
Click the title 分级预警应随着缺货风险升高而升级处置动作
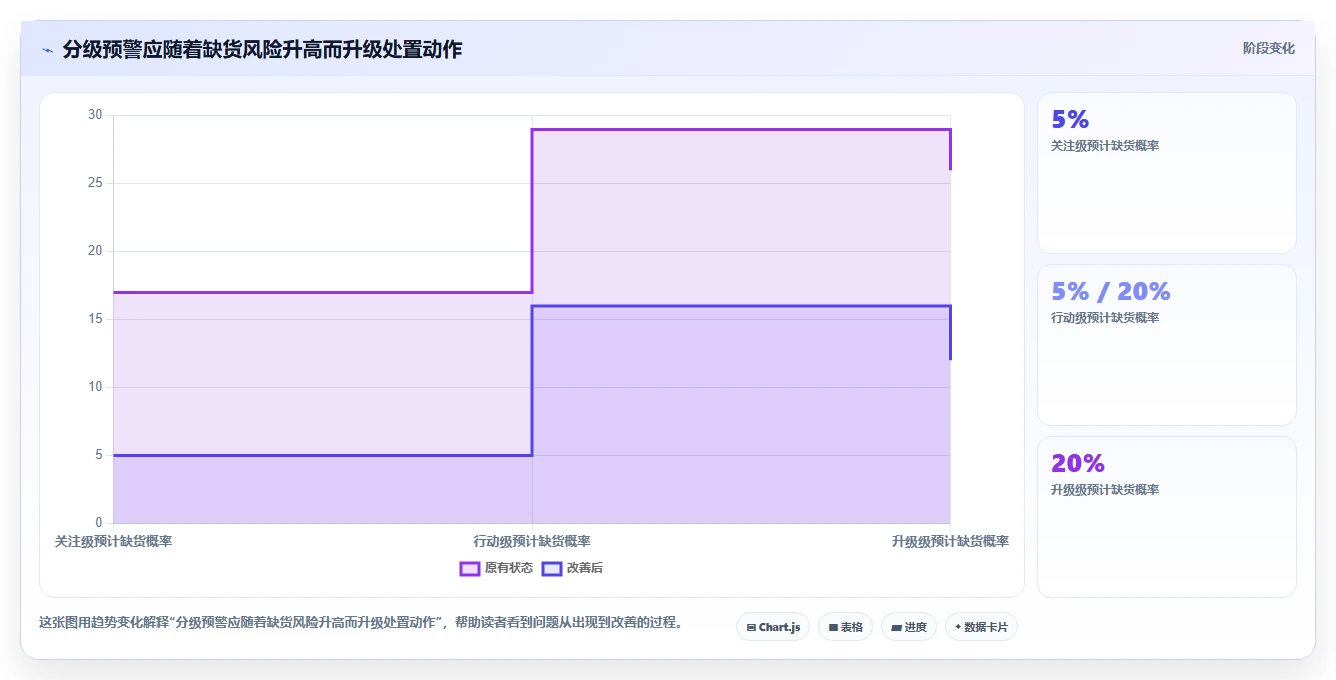[262, 49]
